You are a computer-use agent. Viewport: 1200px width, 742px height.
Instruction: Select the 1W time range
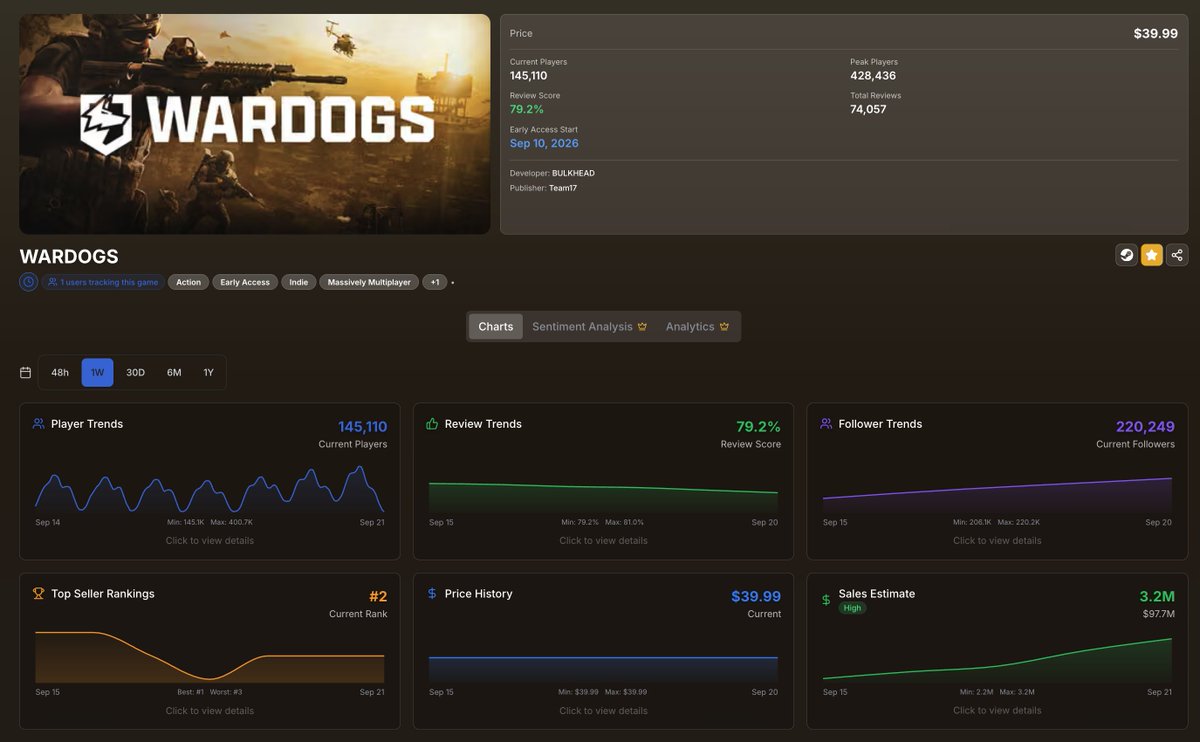click(97, 373)
